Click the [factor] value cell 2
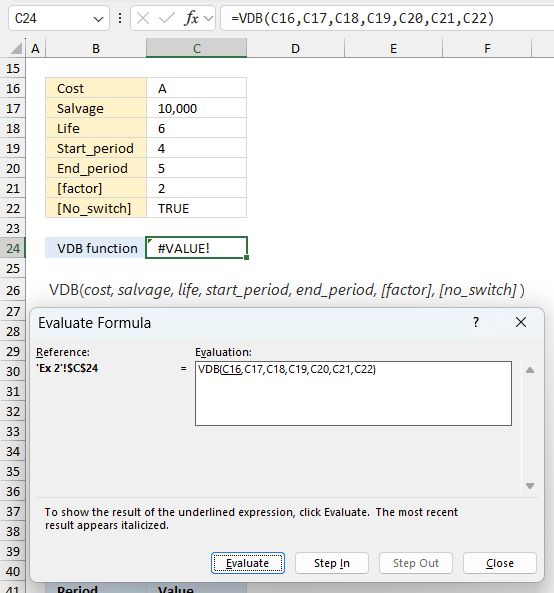The height and width of the screenshot is (593, 554). coord(196,188)
